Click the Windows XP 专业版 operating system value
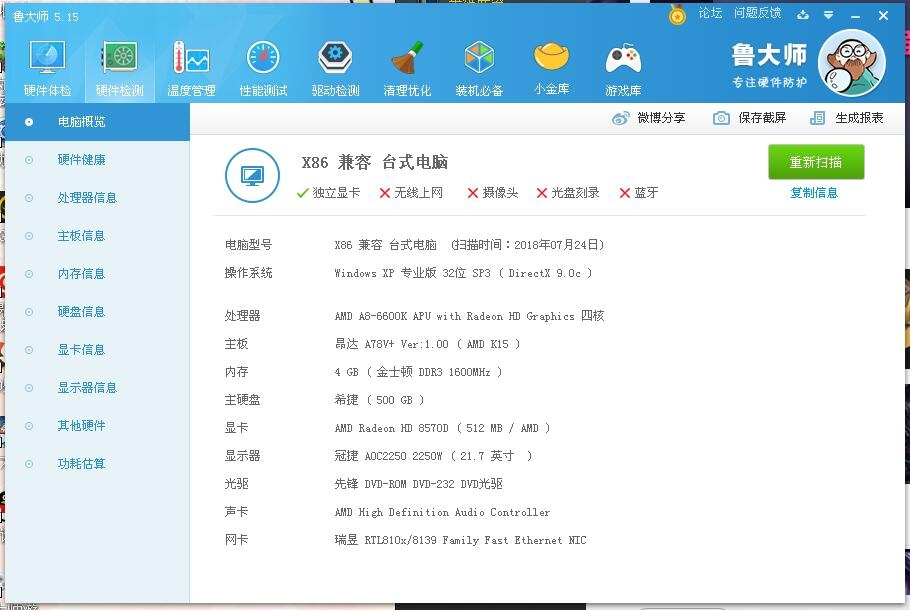 click(463, 273)
